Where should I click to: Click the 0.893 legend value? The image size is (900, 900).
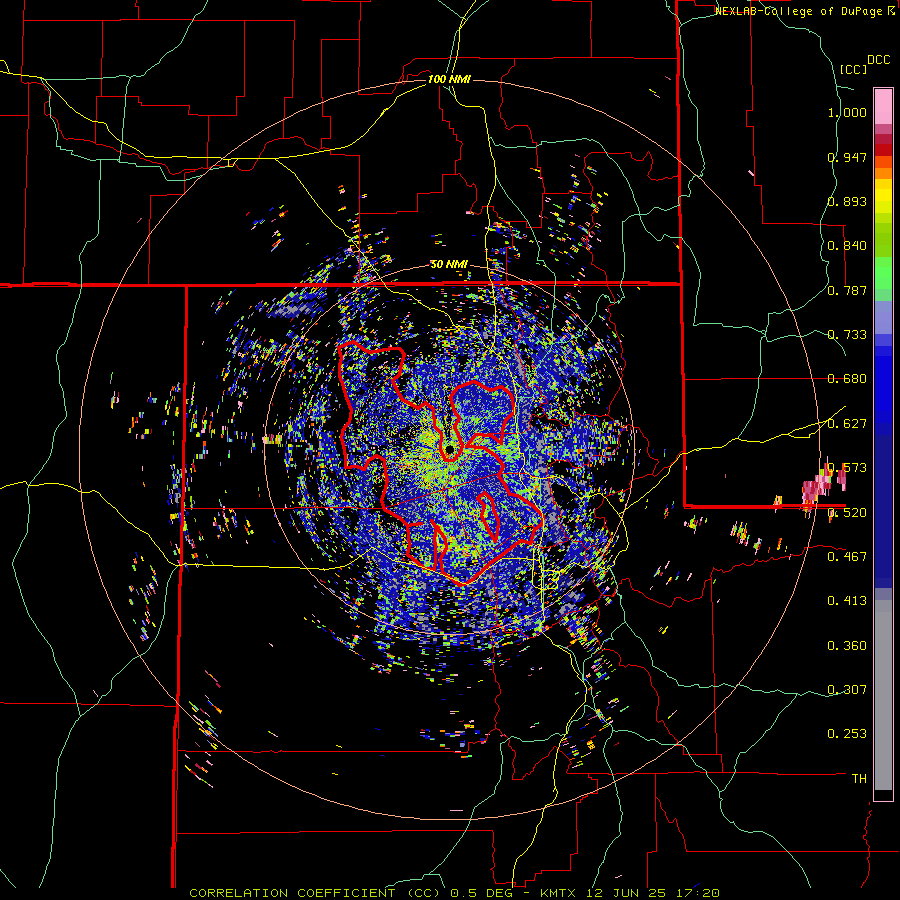pos(847,201)
